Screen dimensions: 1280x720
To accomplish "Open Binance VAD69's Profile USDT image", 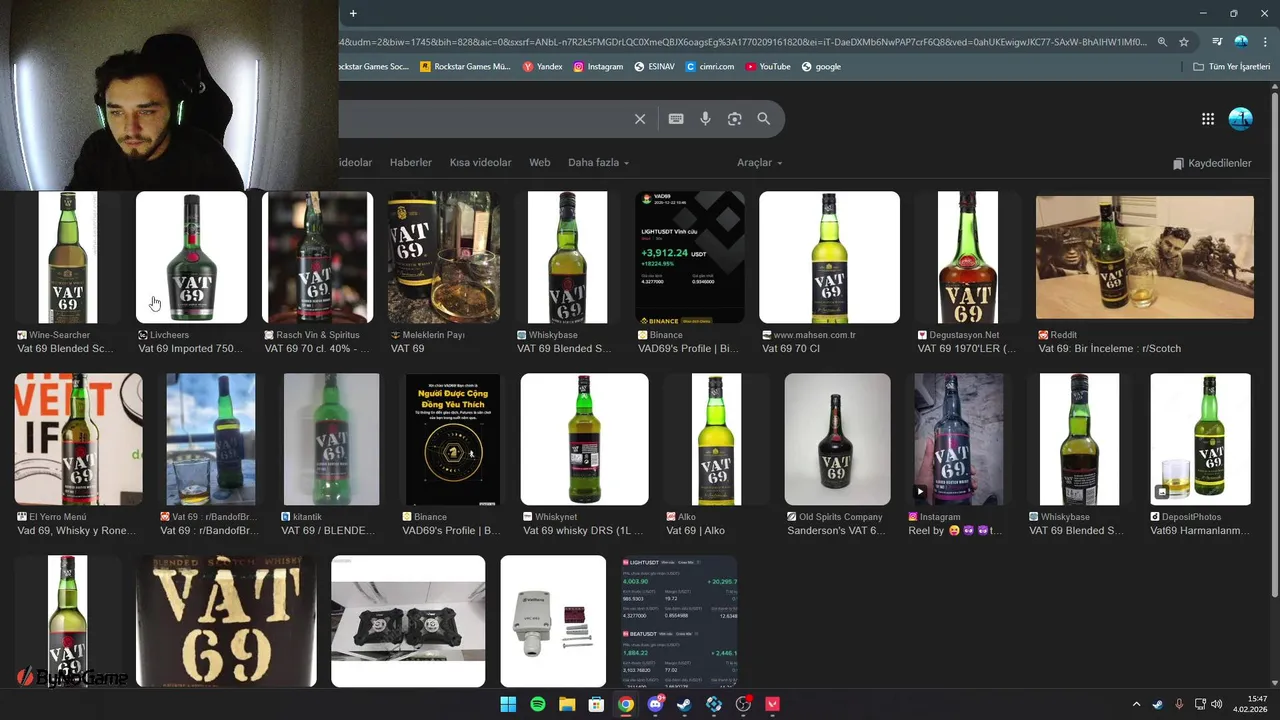I will coord(690,257).
